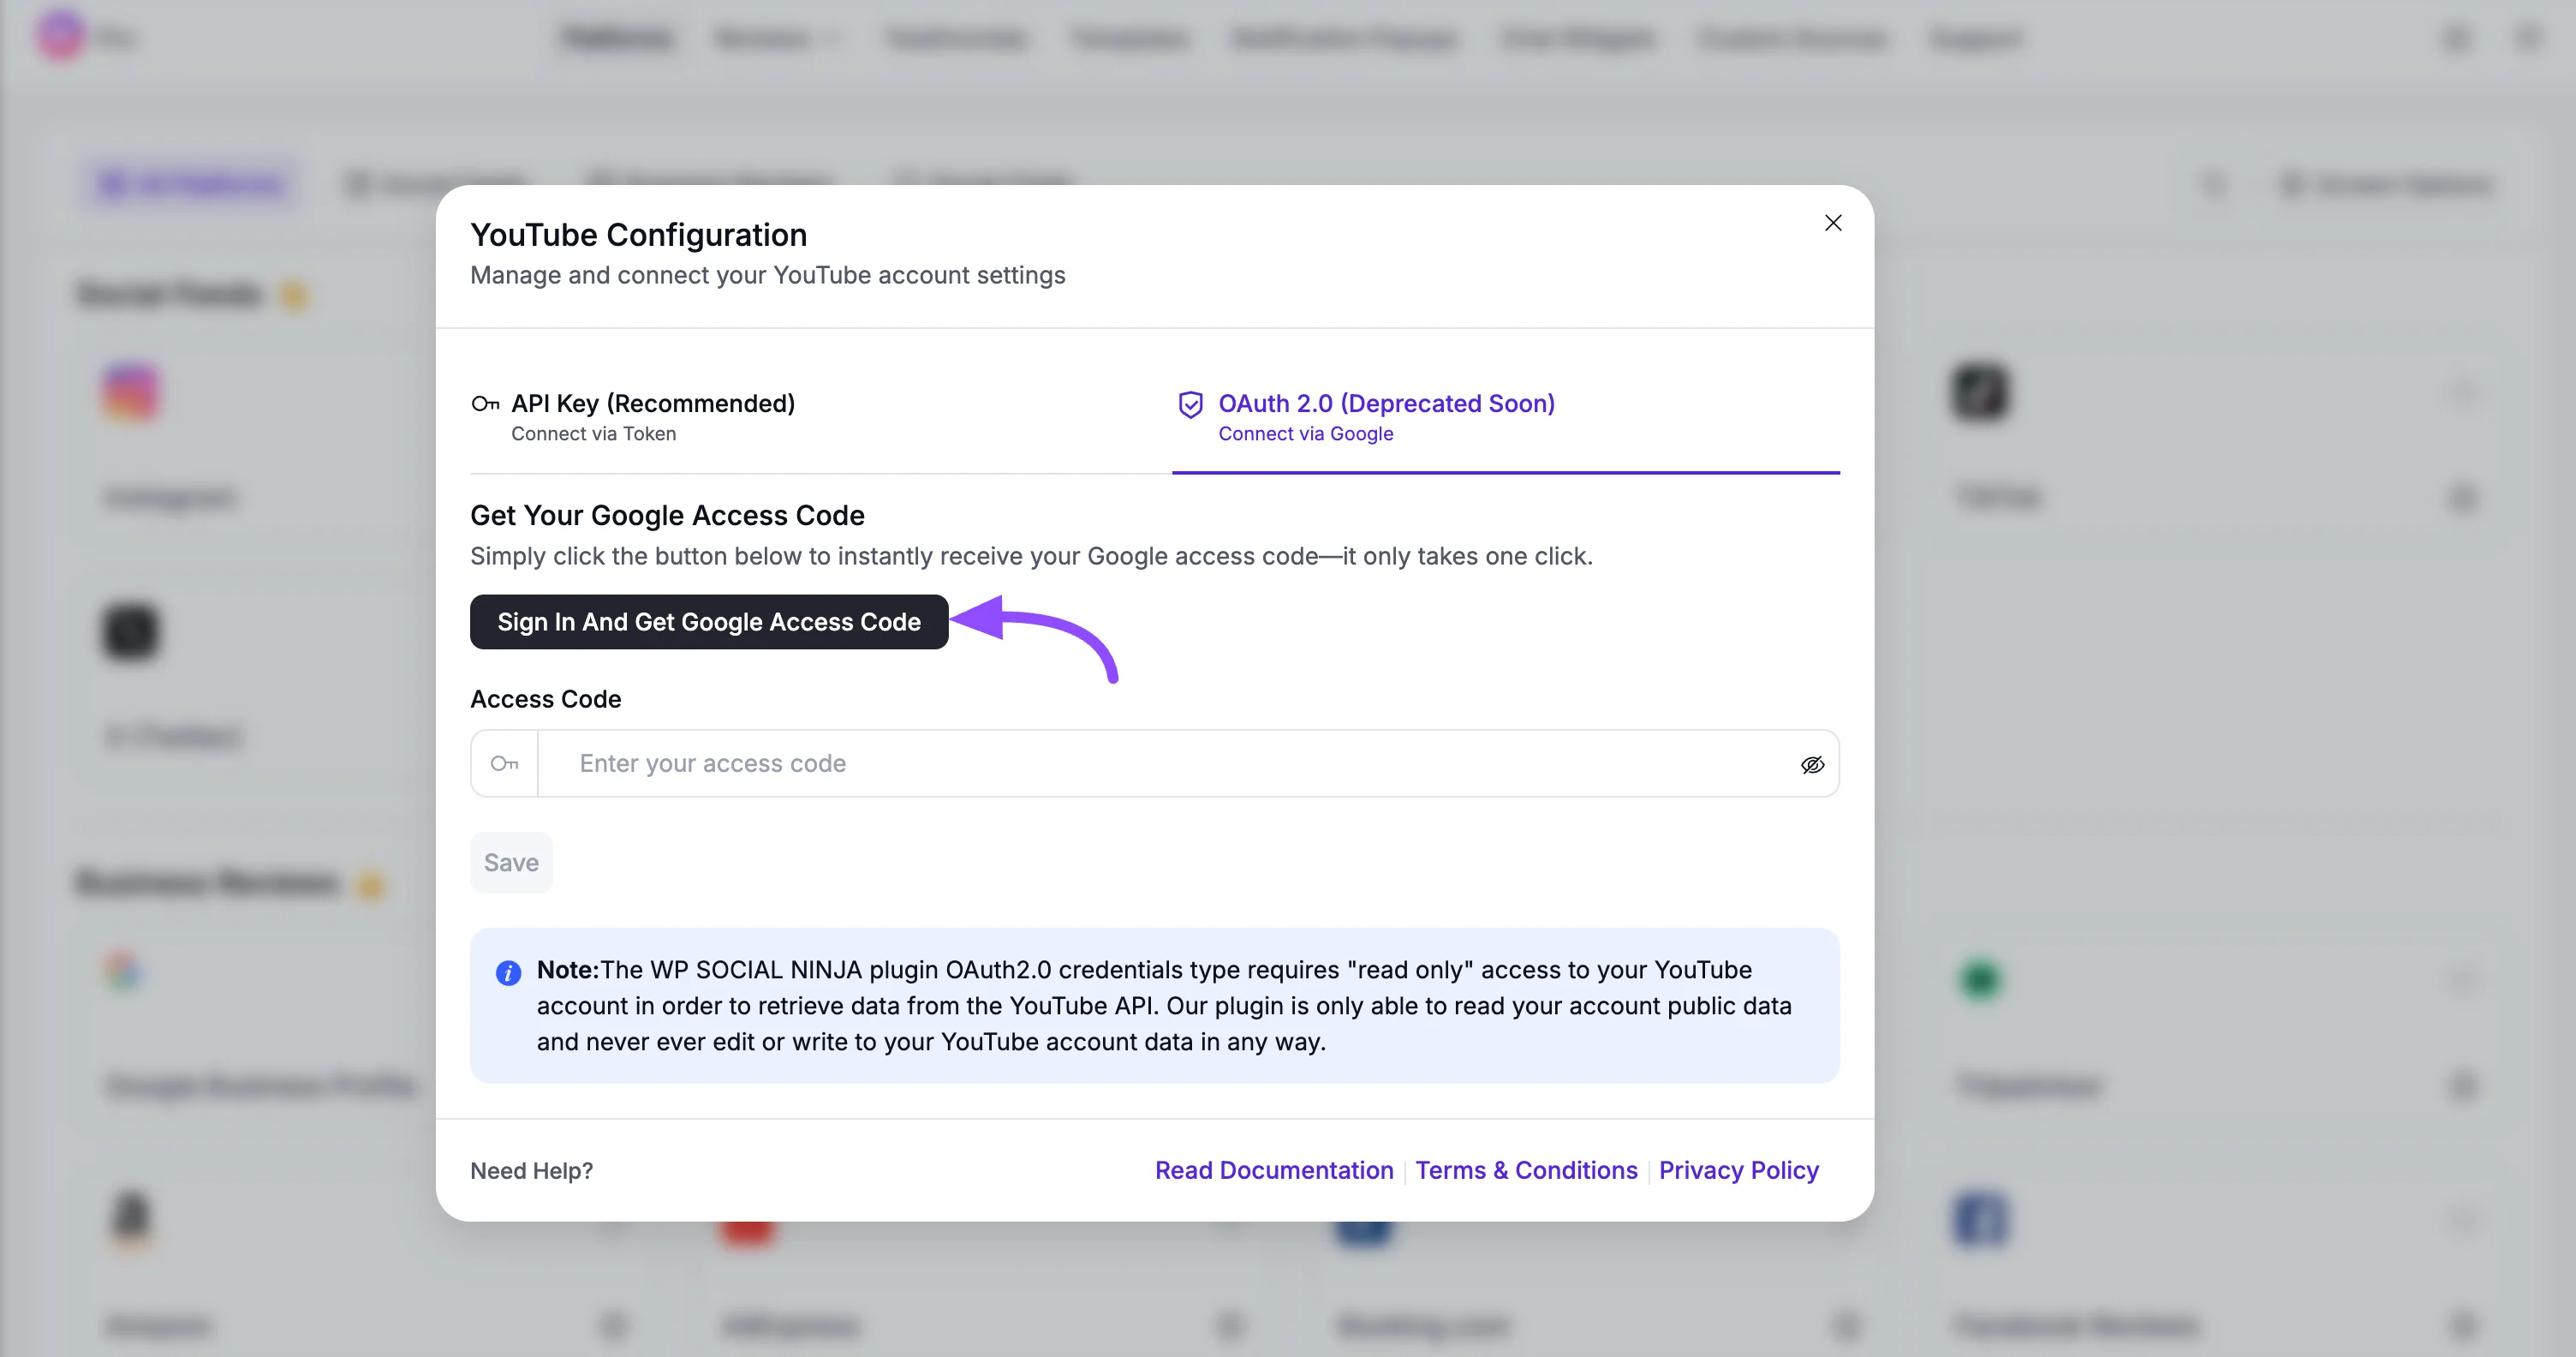Click the Instagram icon in the background page

tap(131, 391)
